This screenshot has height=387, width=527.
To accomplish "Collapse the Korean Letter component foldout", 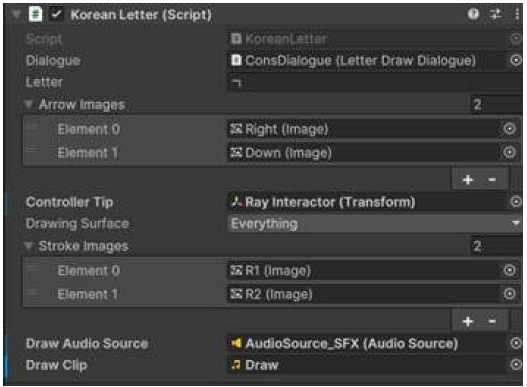I will [16, 14].
